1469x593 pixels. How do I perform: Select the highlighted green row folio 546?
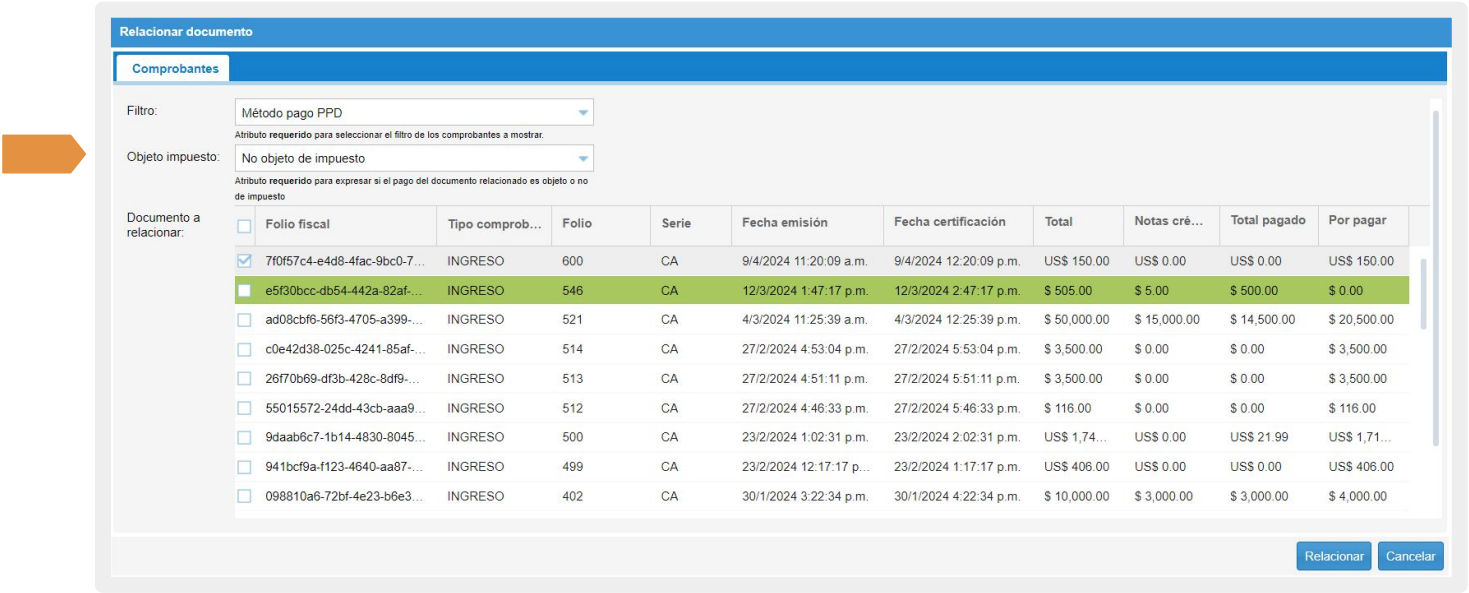[580, 291]
